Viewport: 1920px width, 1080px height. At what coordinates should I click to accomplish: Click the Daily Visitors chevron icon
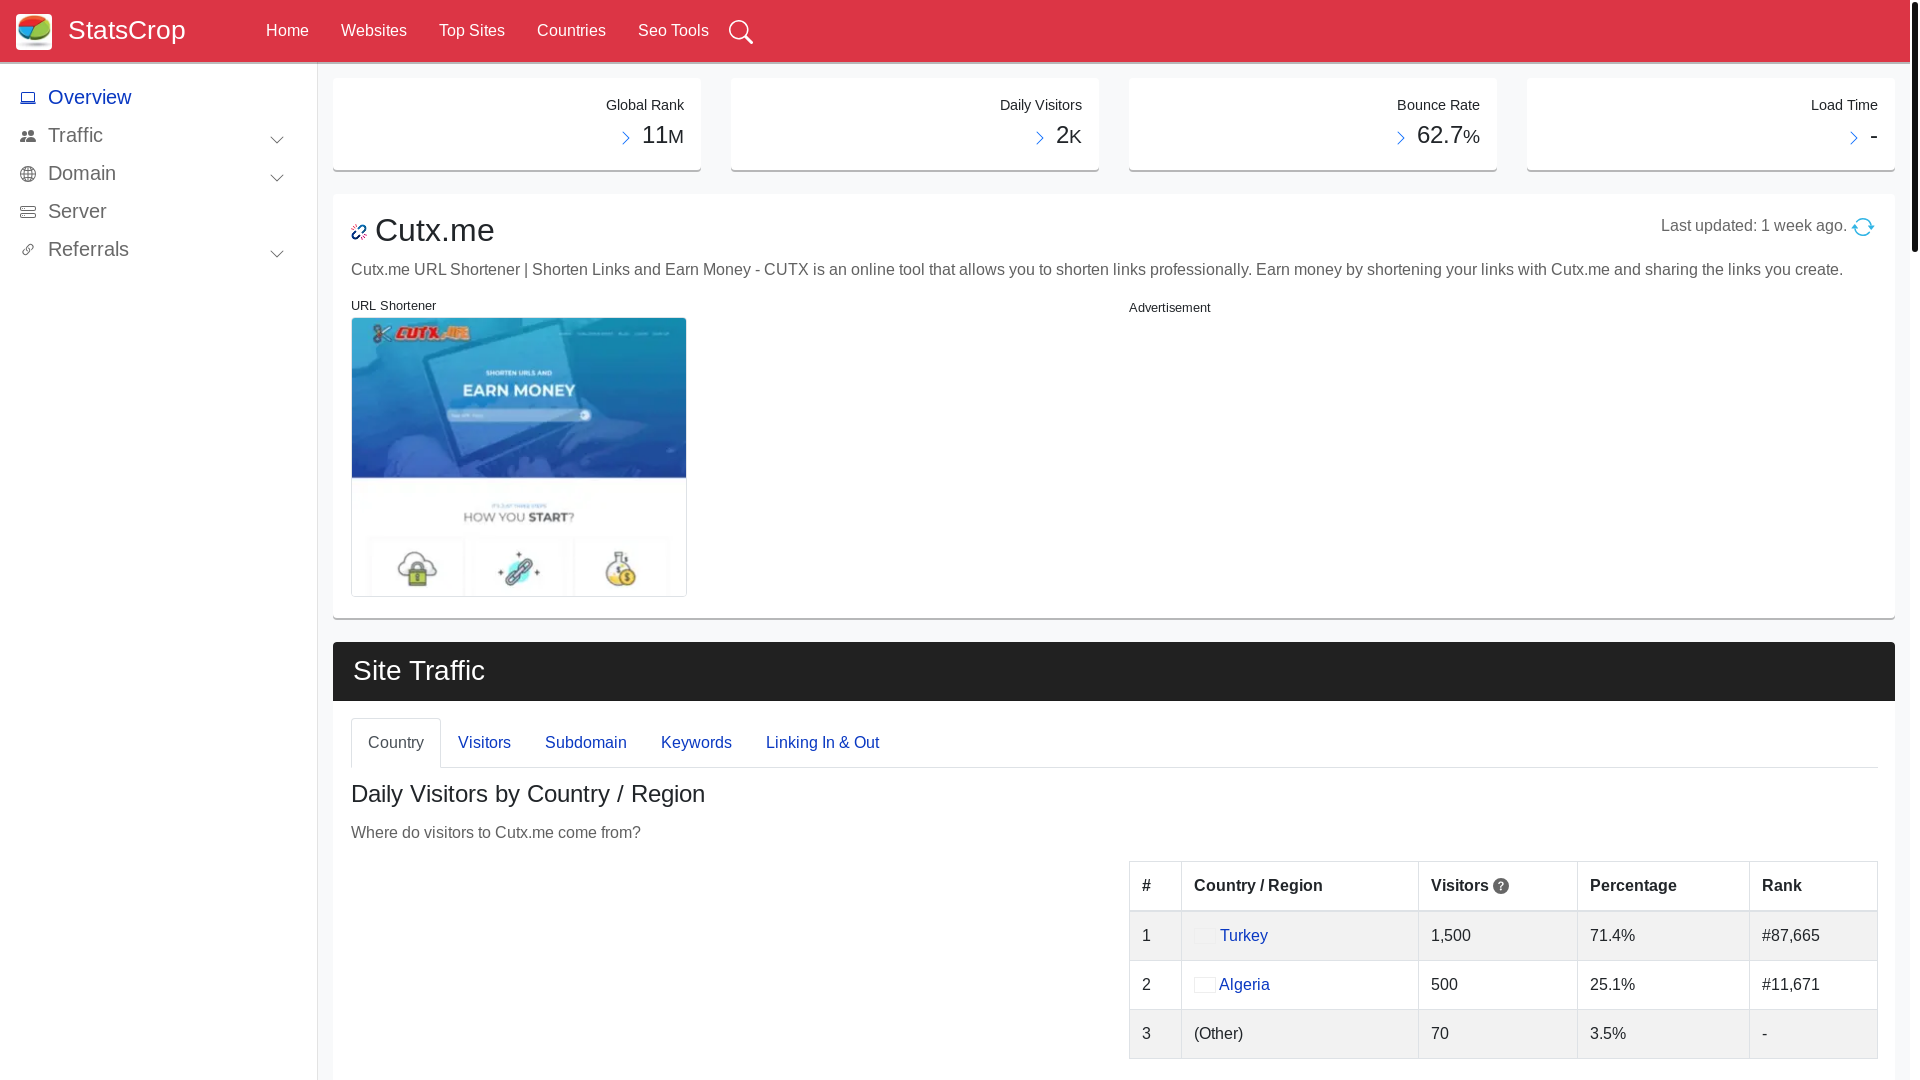(1040, 138)
